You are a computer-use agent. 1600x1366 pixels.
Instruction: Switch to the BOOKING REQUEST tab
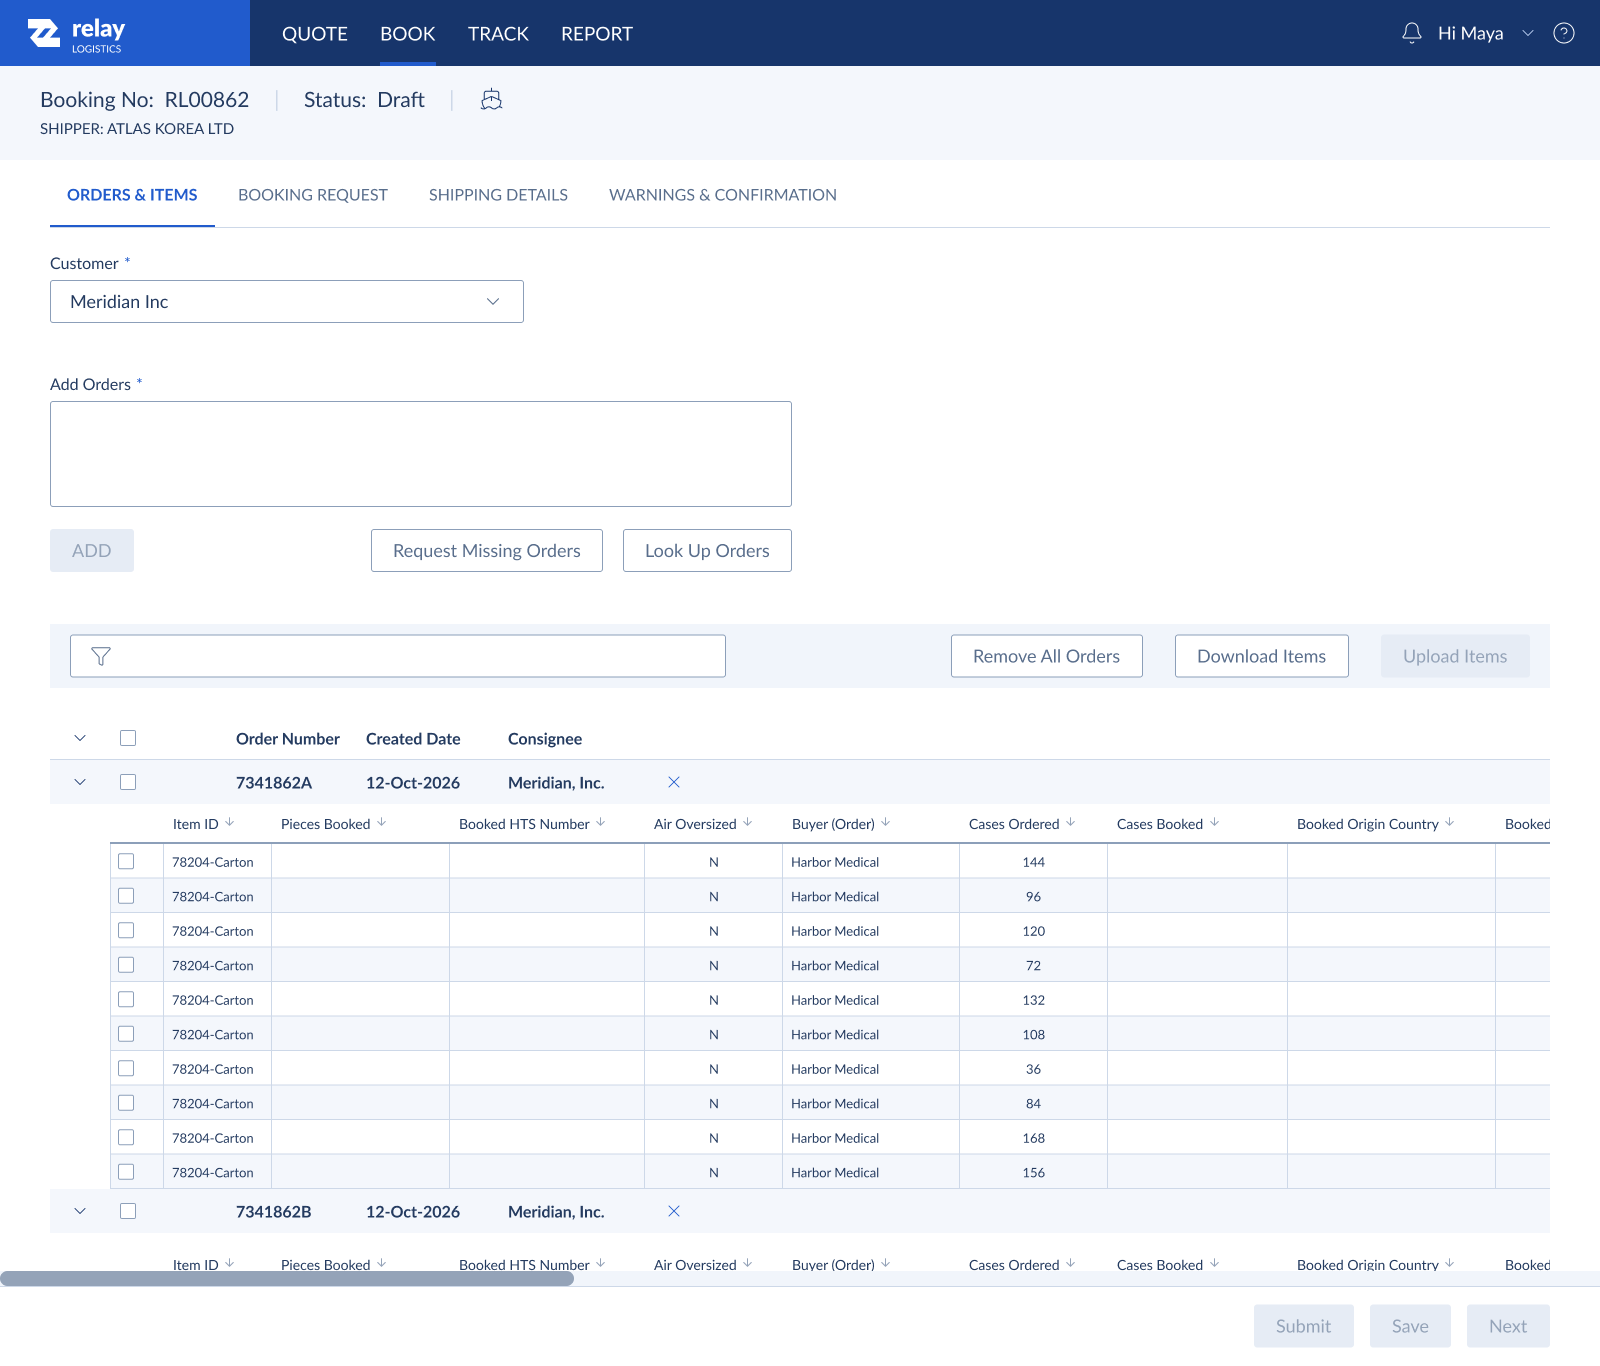tap(313, 195)
